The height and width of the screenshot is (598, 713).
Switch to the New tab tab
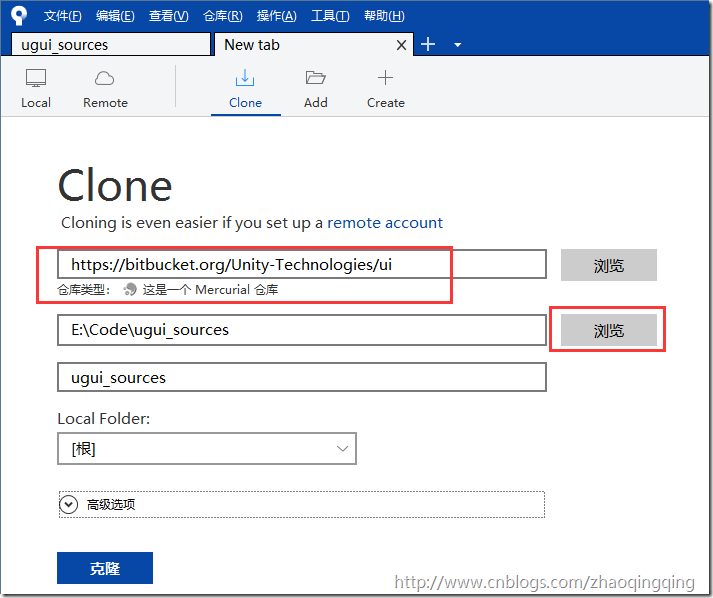pos(314,45)
